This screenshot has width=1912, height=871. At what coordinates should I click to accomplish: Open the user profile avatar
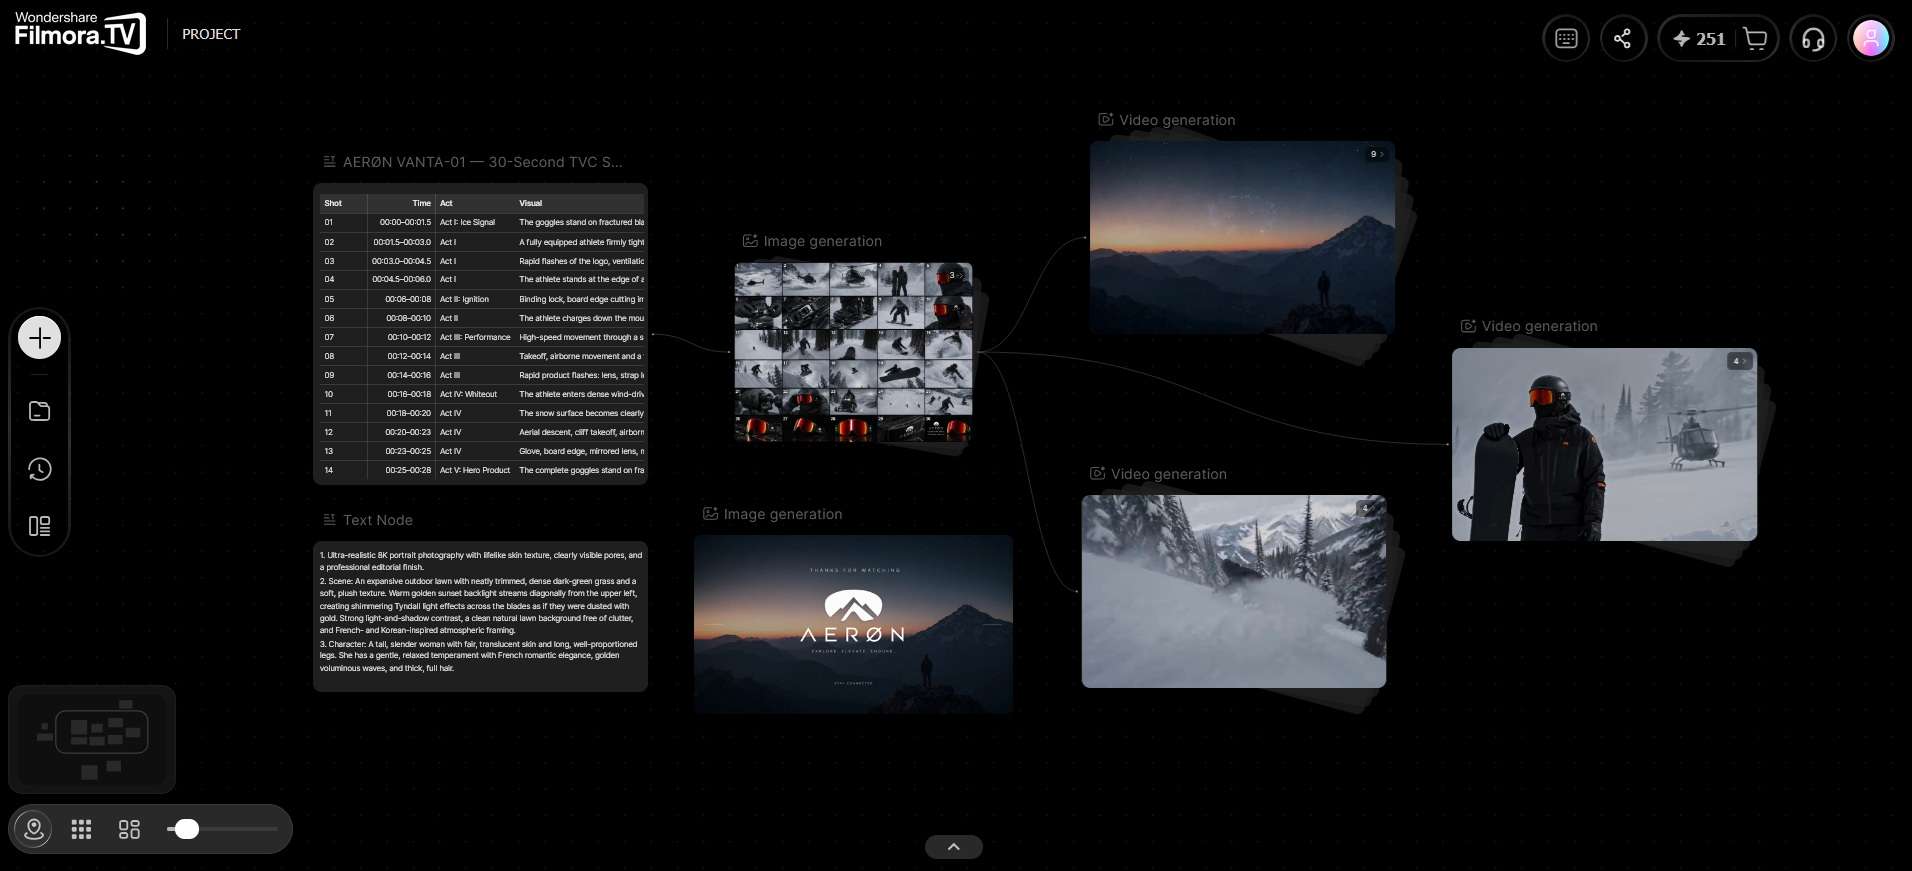pyautogui.click(x=1870, y=39)
